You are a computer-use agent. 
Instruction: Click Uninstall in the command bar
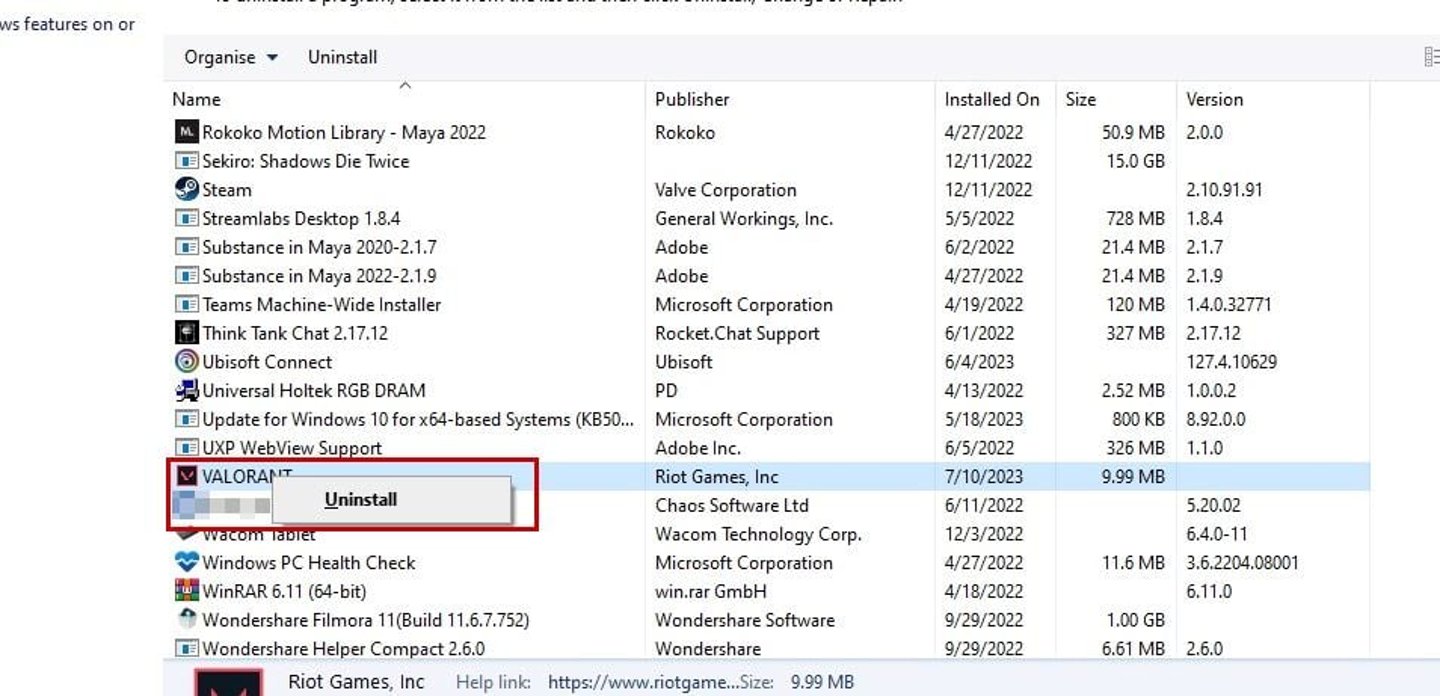[x=342, y=57]
